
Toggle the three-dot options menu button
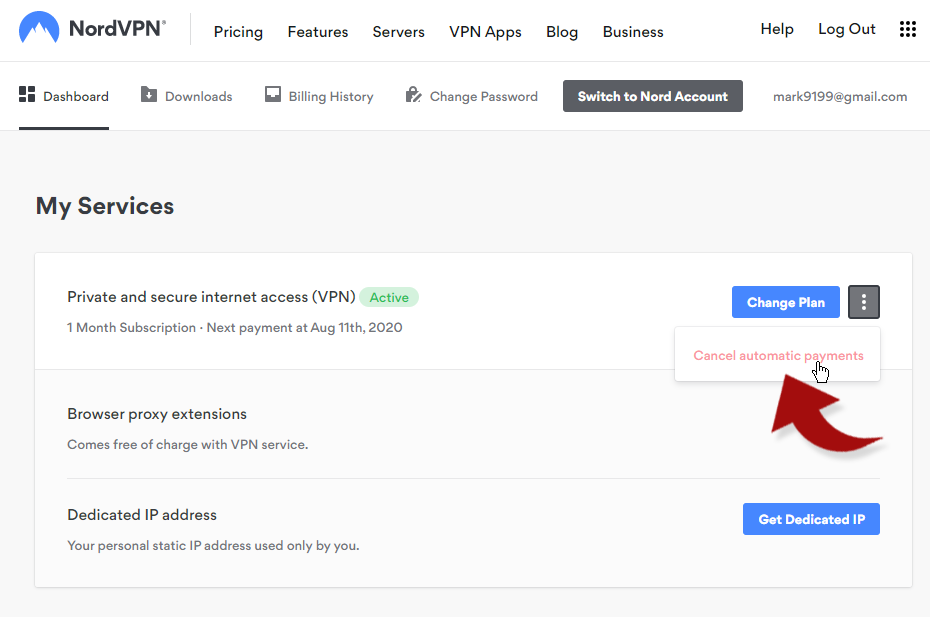(864, 302)
